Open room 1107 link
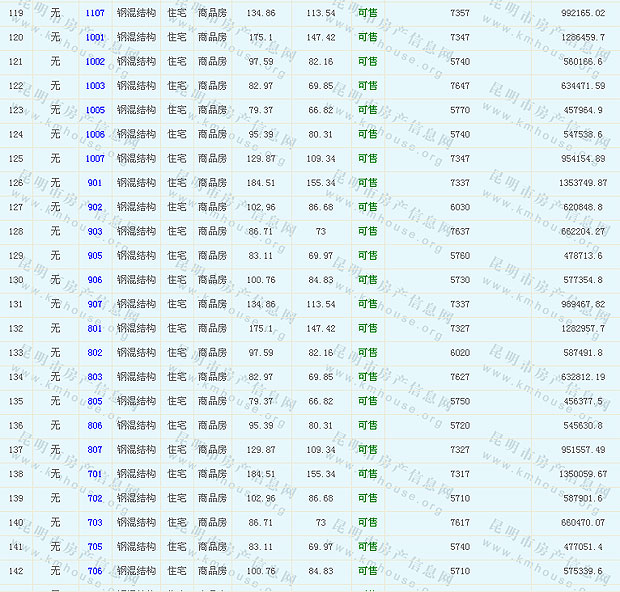Screen dimensions: 620x592 point(95,13)
